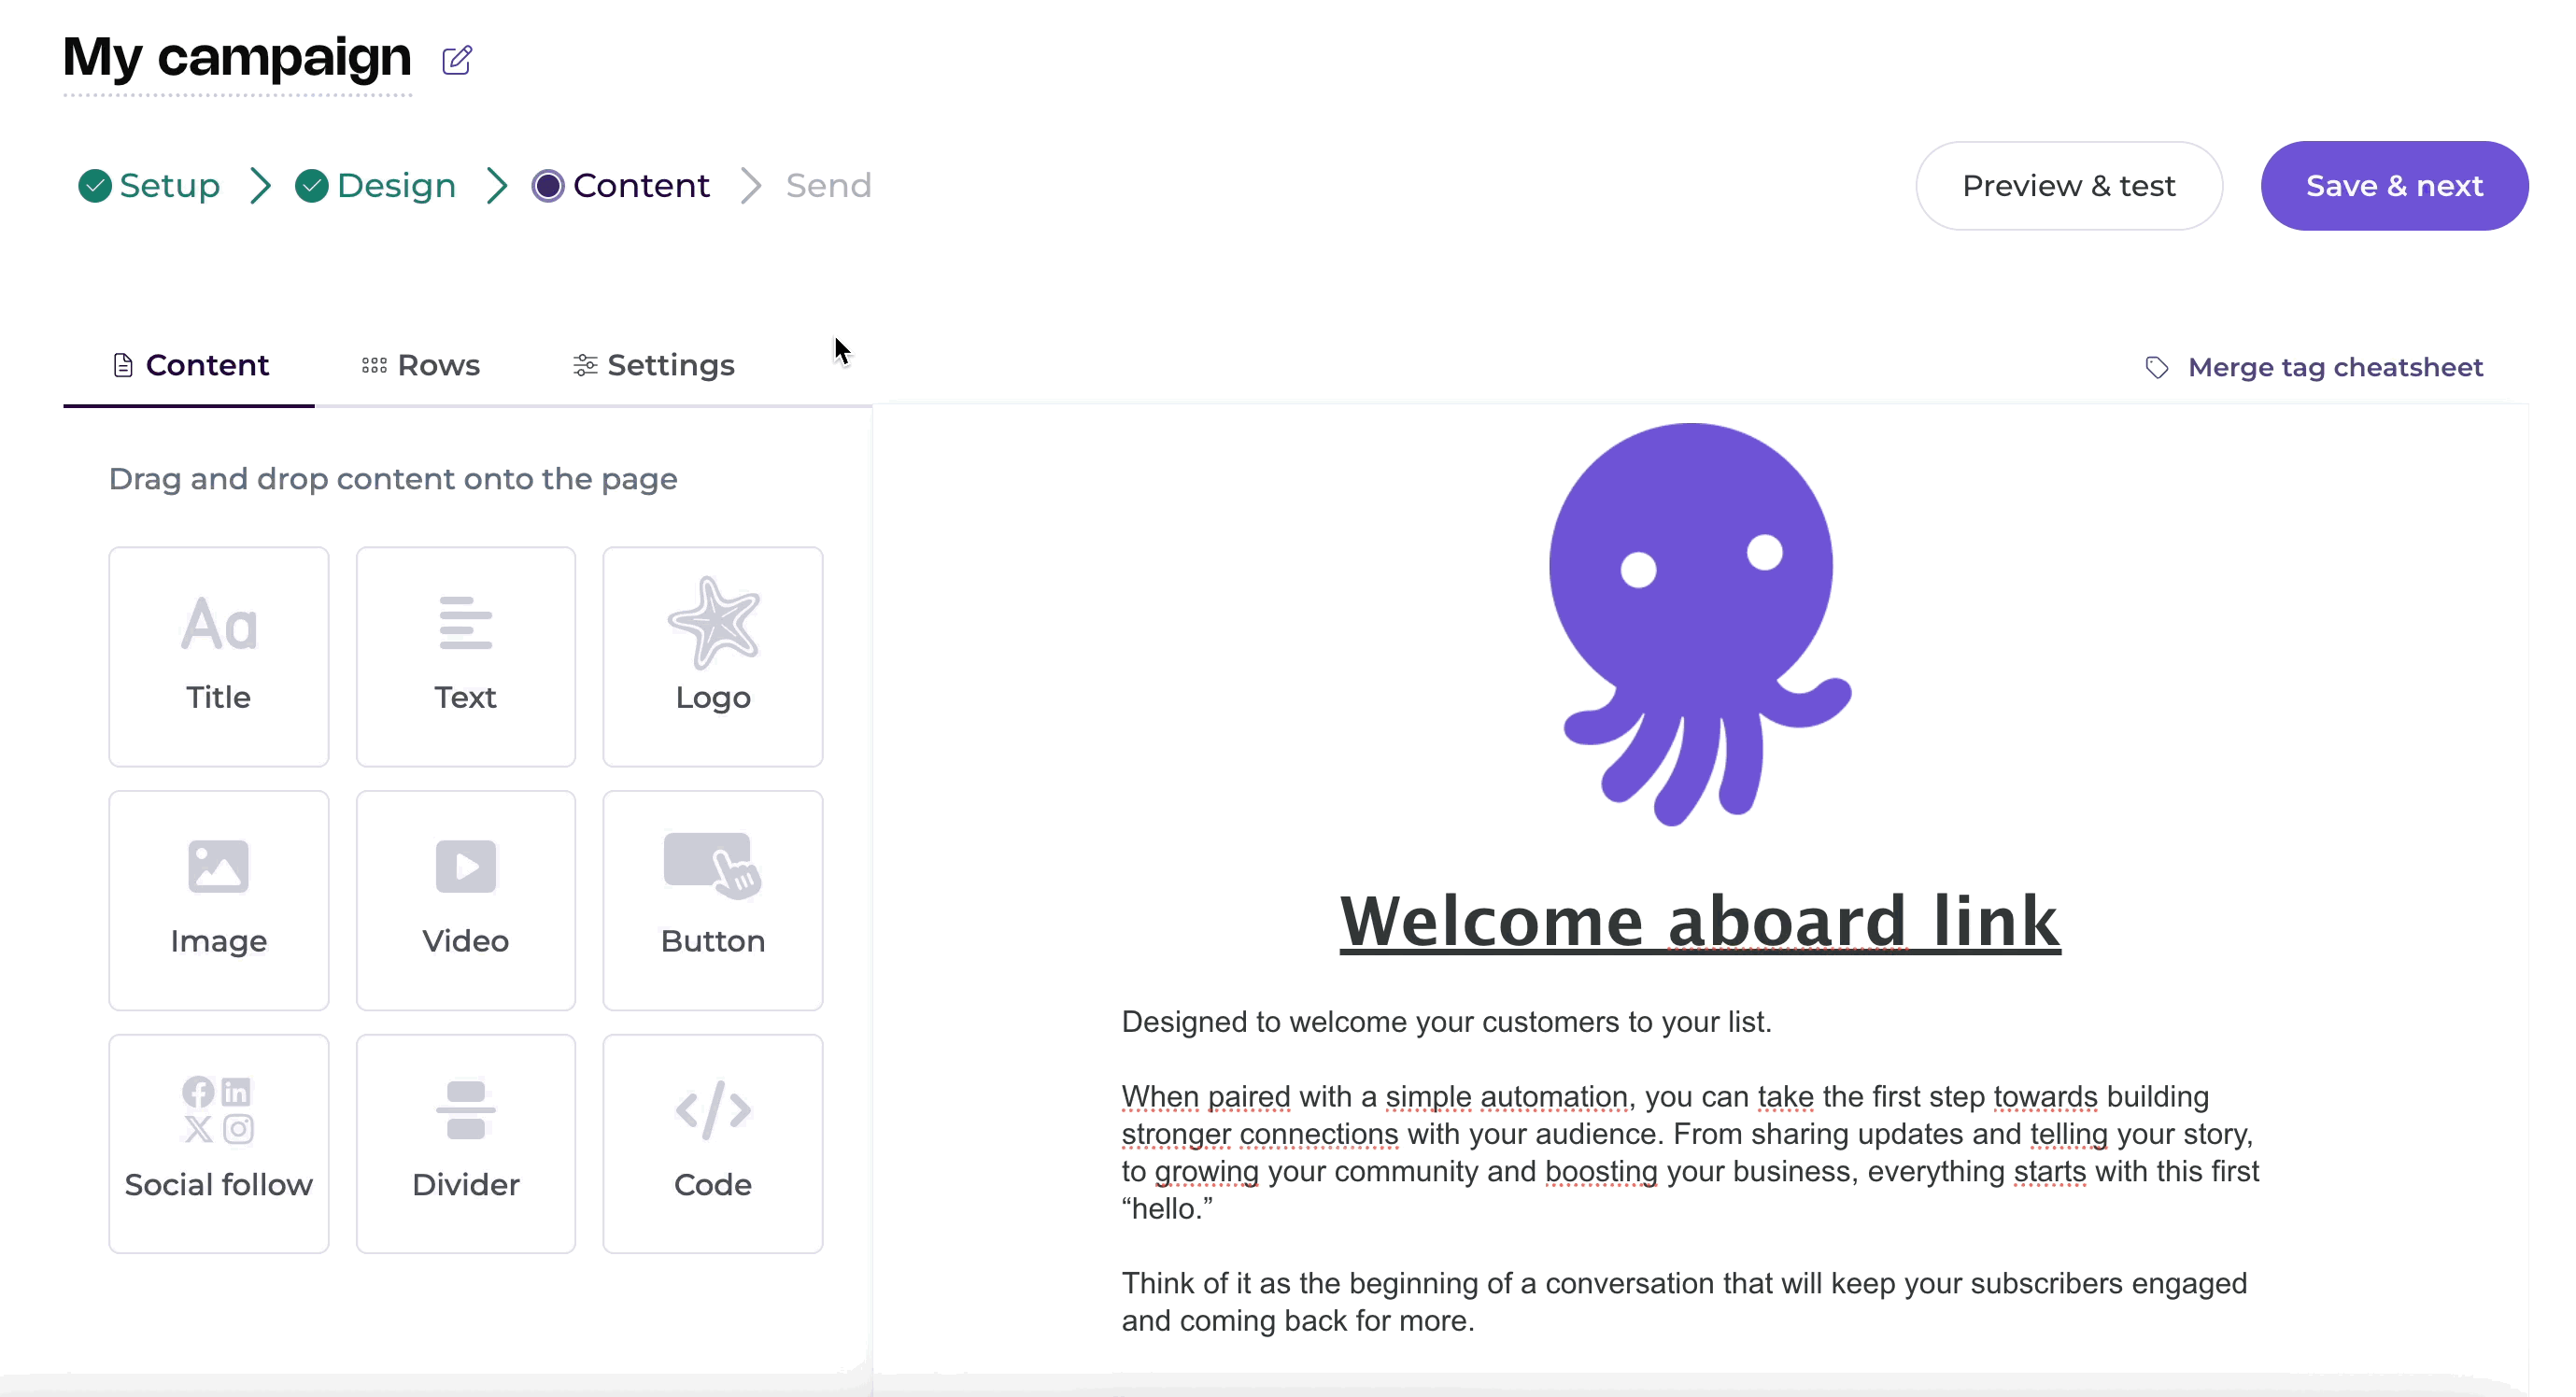This screenshot has height=1397, width=2576.
Task: Go back to the Setup step
Action: (150, 186)
